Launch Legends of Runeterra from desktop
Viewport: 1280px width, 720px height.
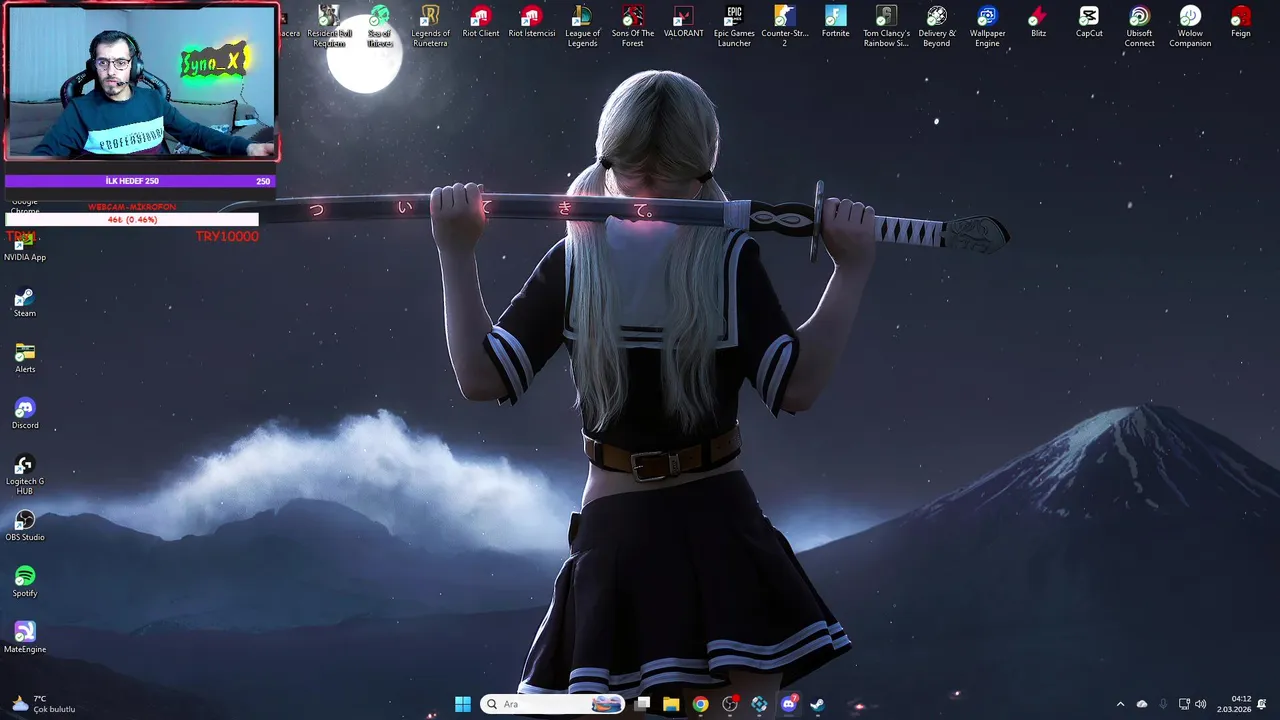[430, 26]
